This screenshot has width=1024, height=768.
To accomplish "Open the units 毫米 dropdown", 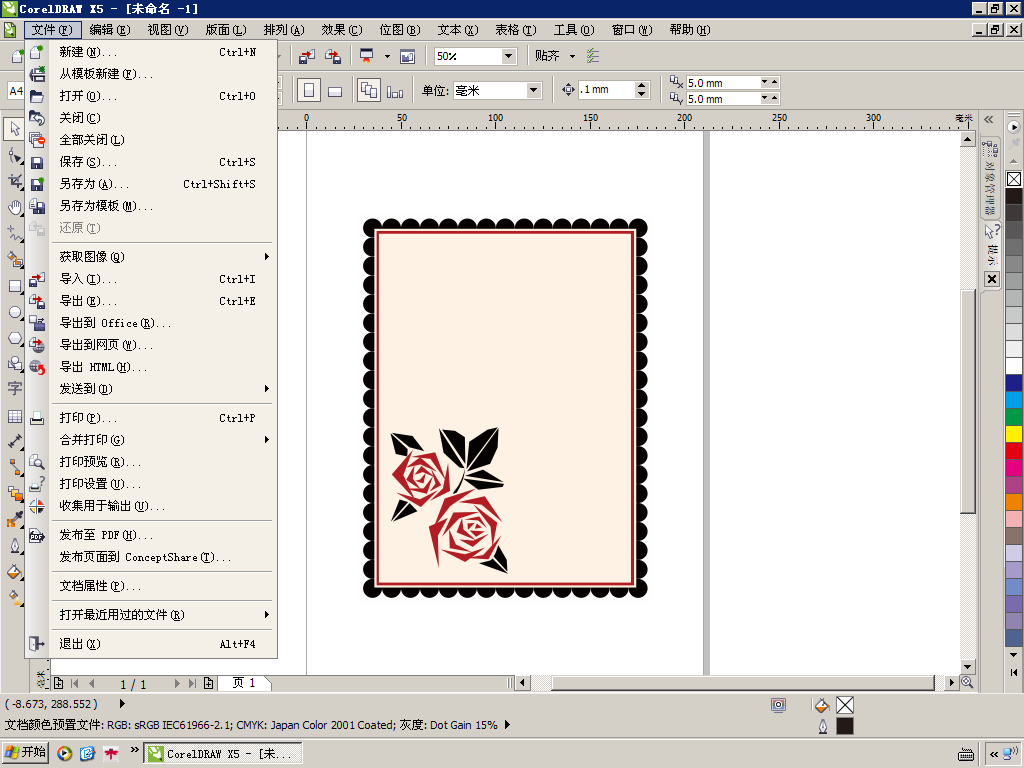I will [x=534, y=90].
